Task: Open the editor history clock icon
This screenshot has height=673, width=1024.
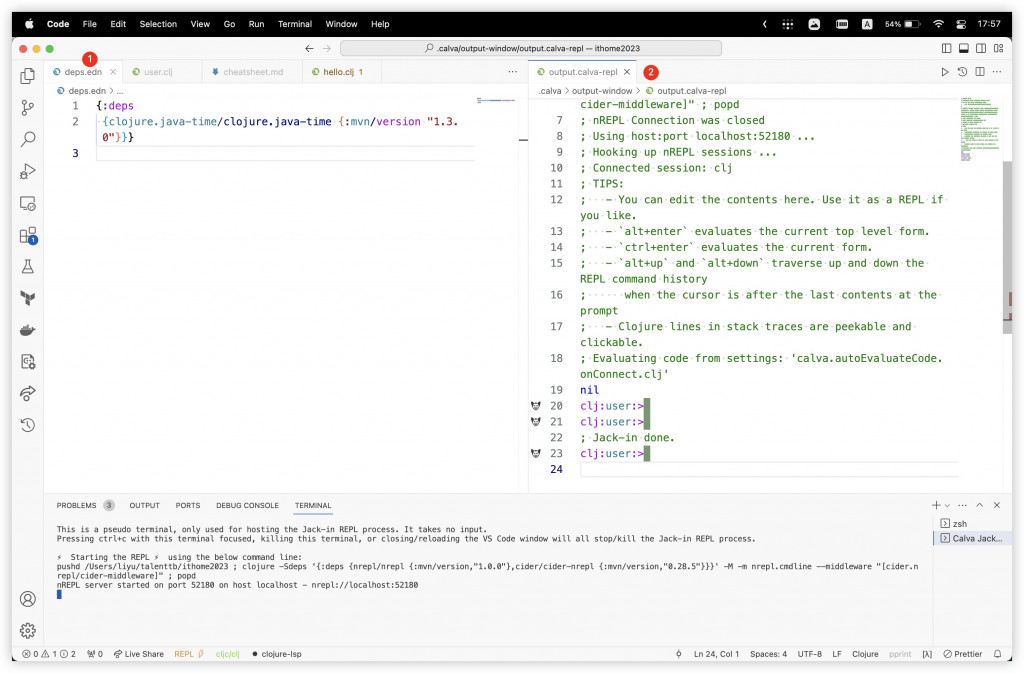Action: pyautogui.click(x=962, y=72)
